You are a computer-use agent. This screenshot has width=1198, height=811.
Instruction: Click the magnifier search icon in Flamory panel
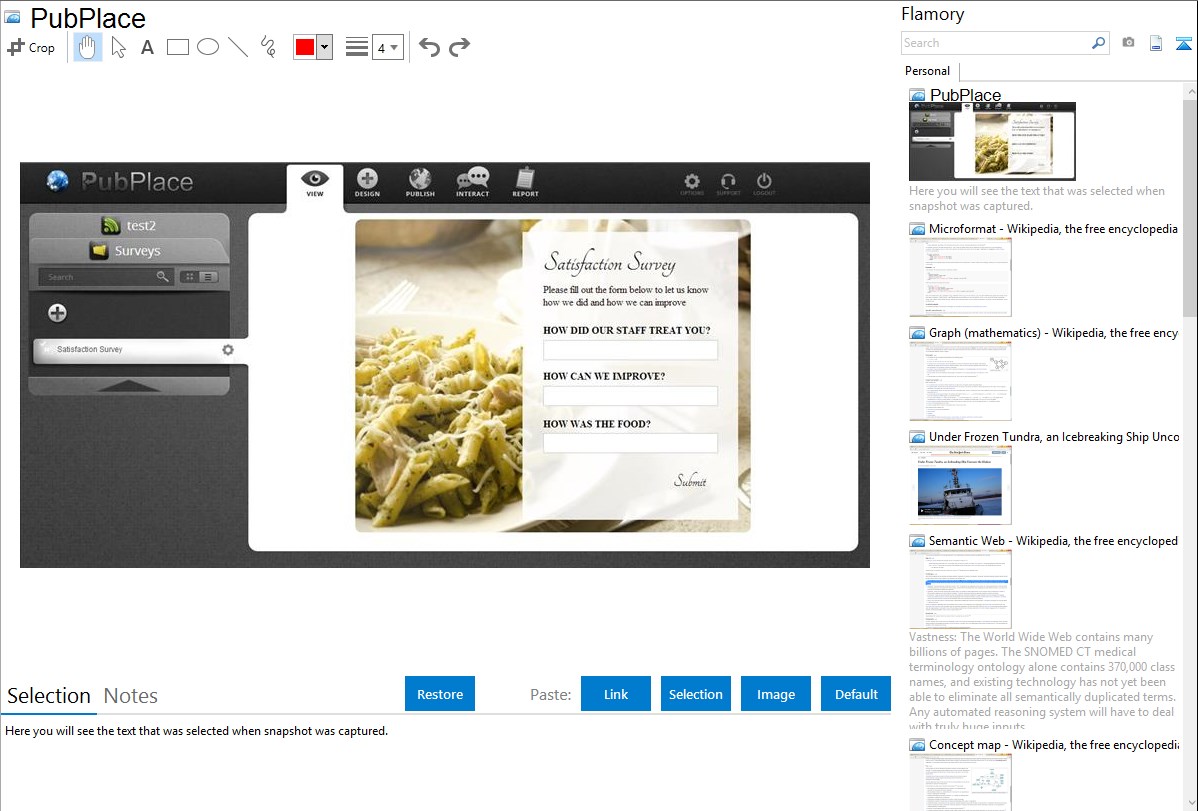pos(1099,43)
